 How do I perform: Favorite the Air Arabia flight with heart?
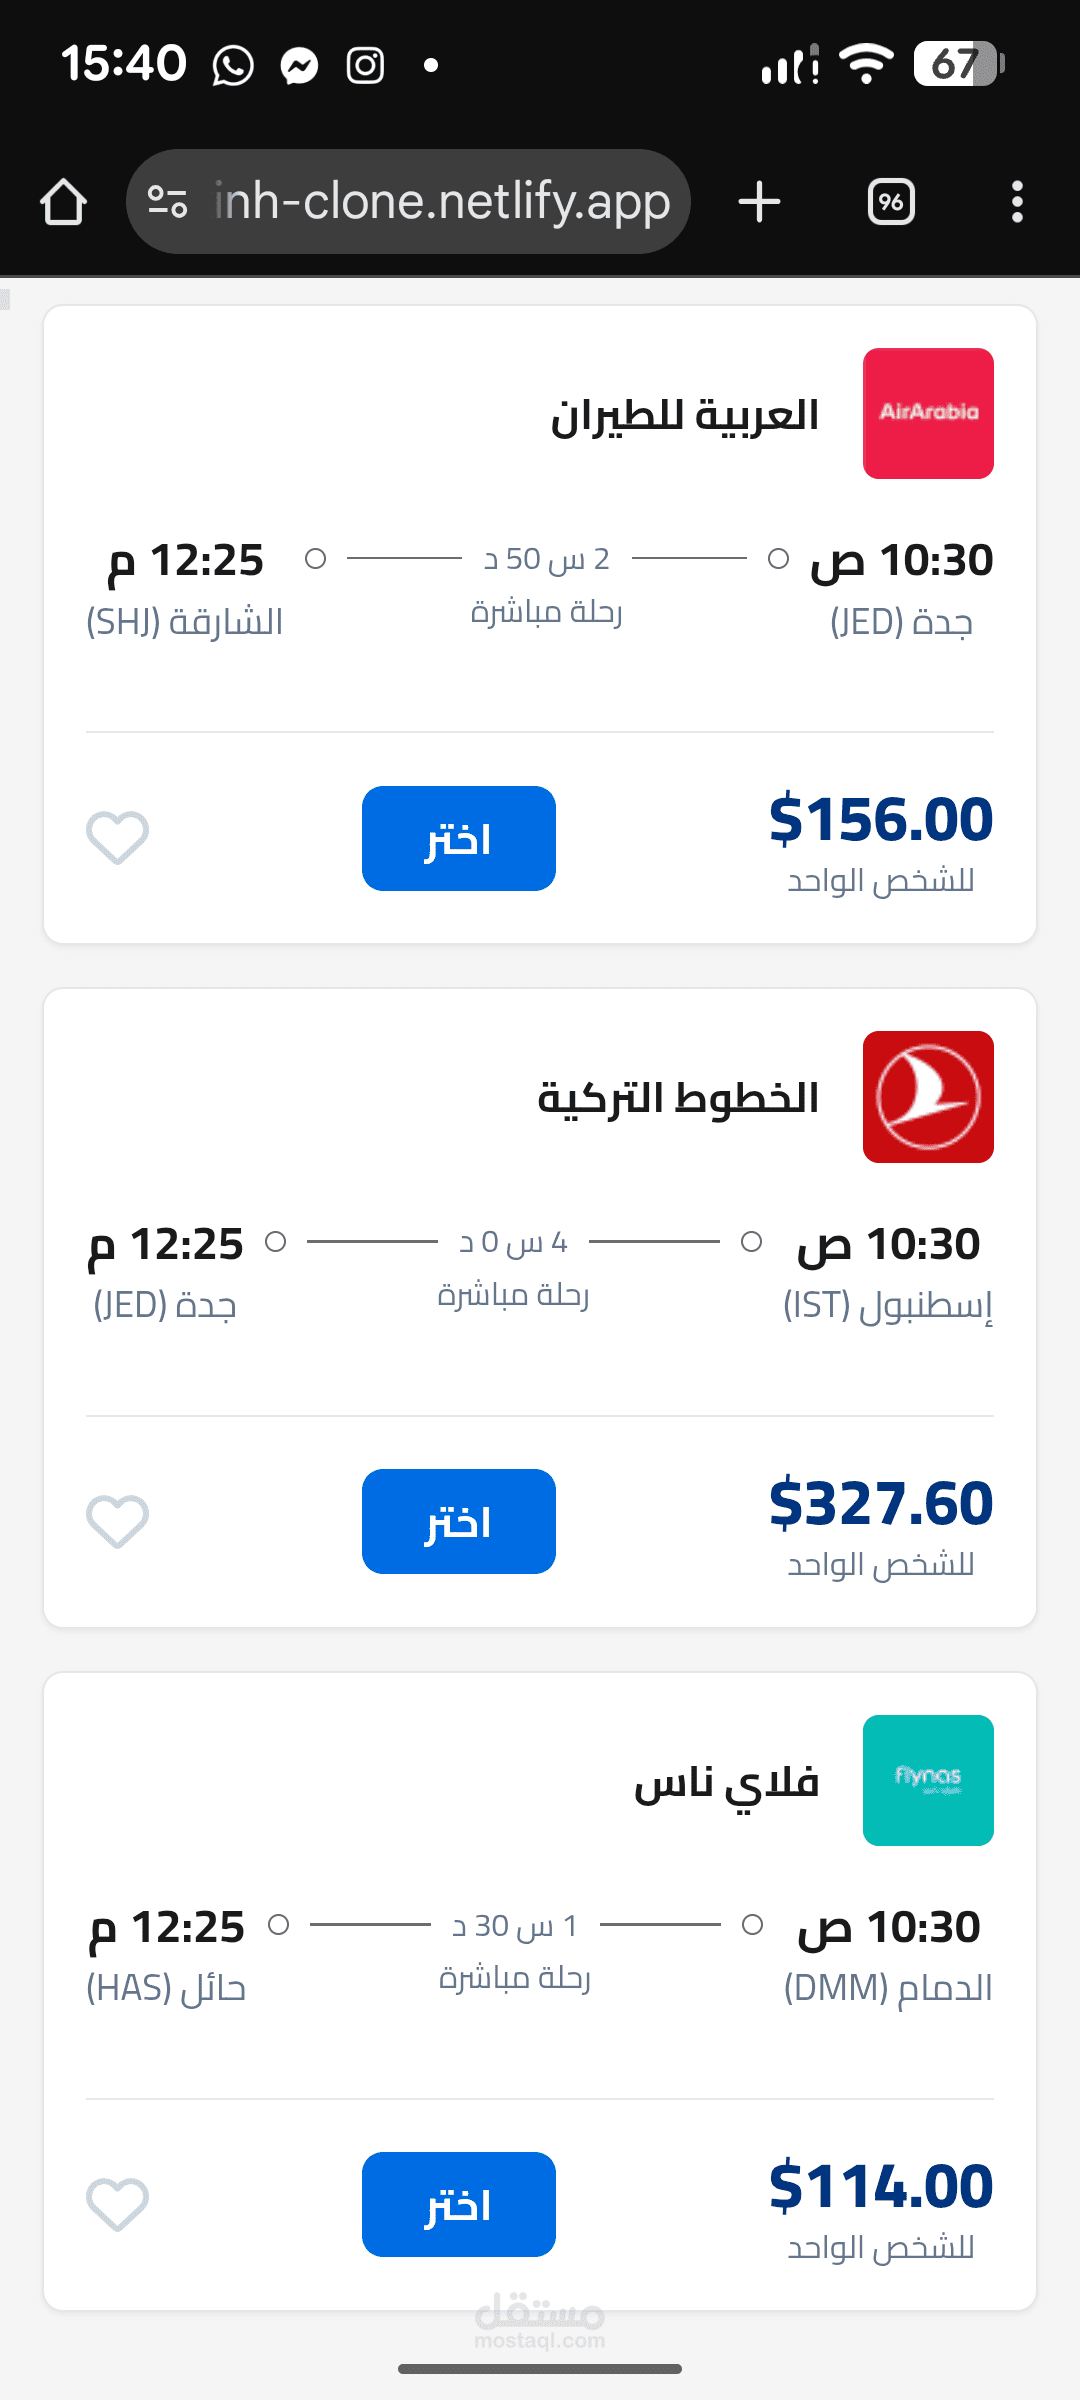coord(117,837)
